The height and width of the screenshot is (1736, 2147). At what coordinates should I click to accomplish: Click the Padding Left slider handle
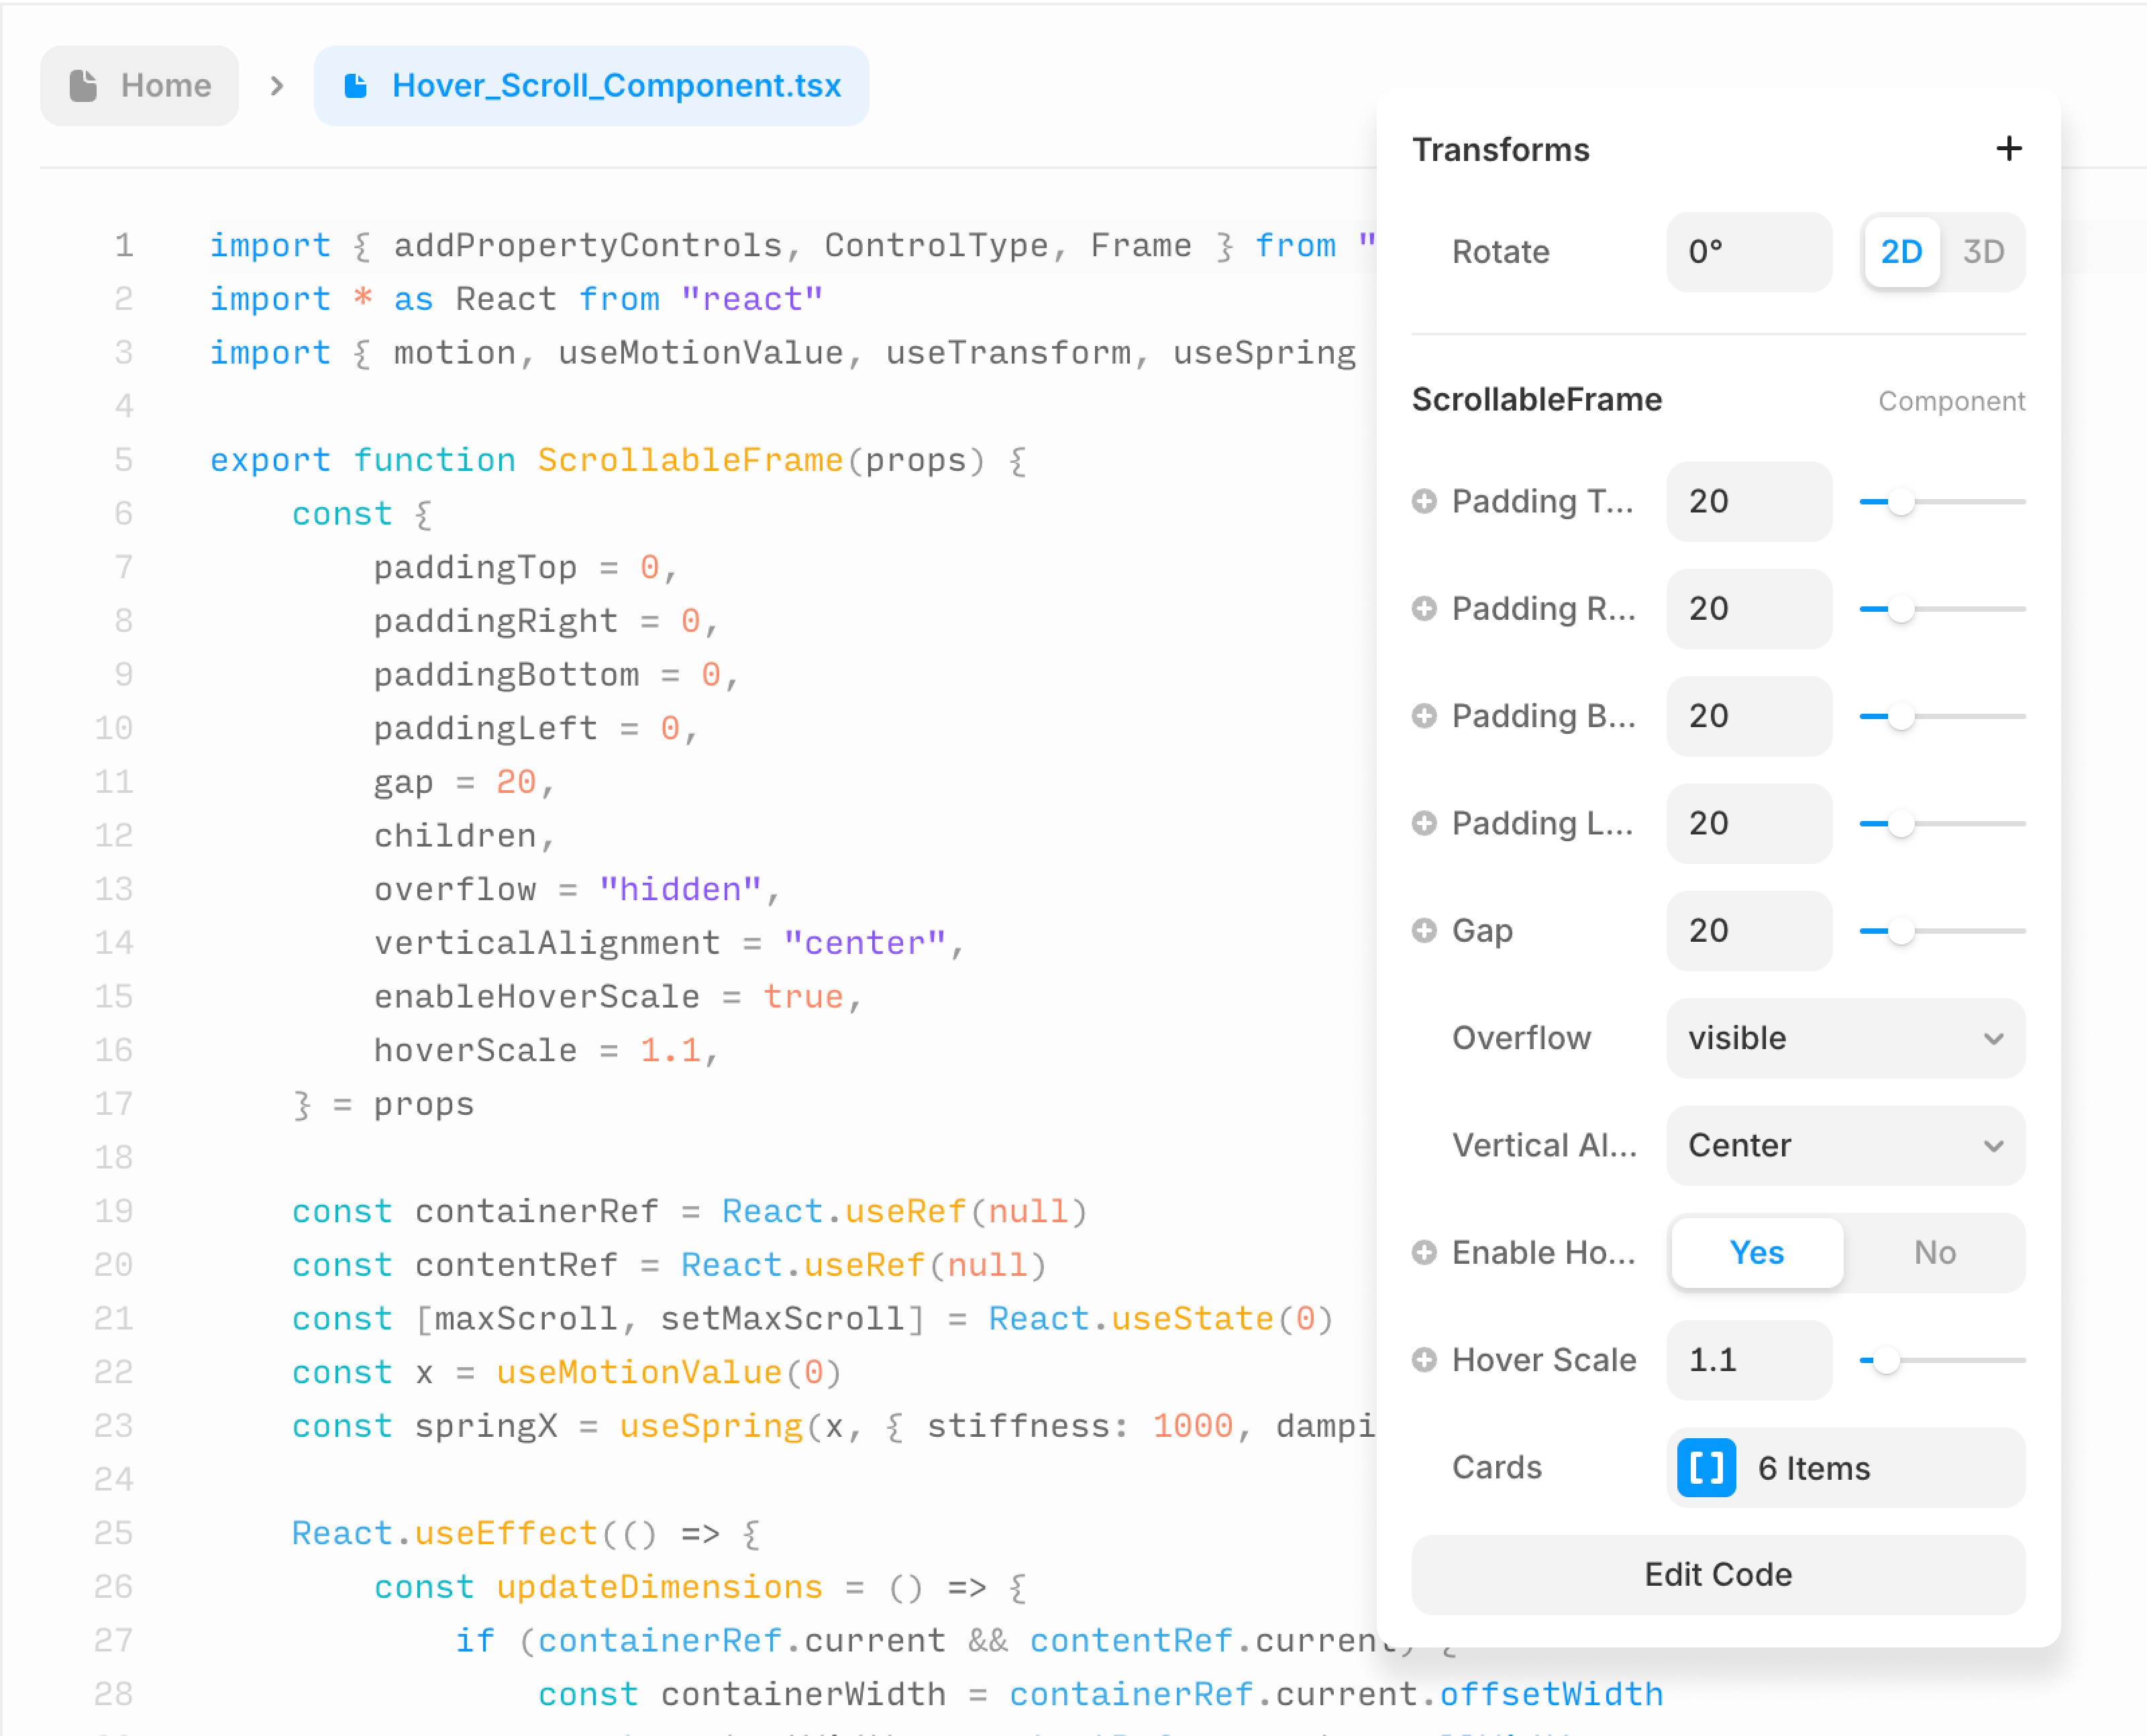click(1900, 823)
